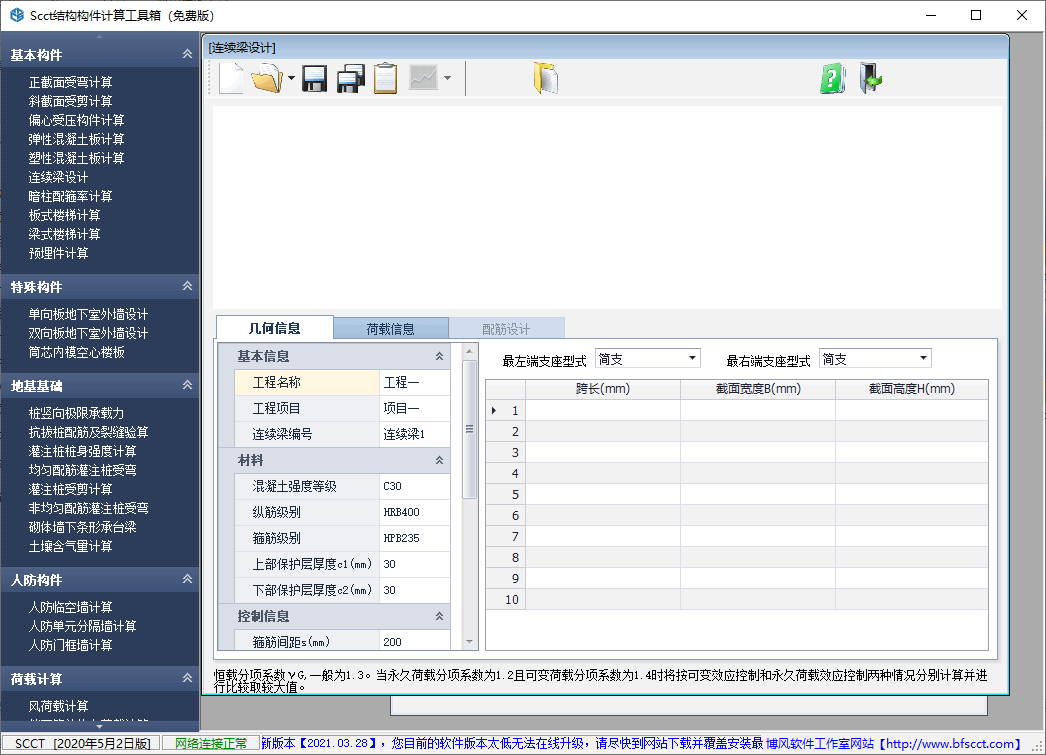
Task: Open 连续梁设计 in sidebar
Action: click(58, 177)
